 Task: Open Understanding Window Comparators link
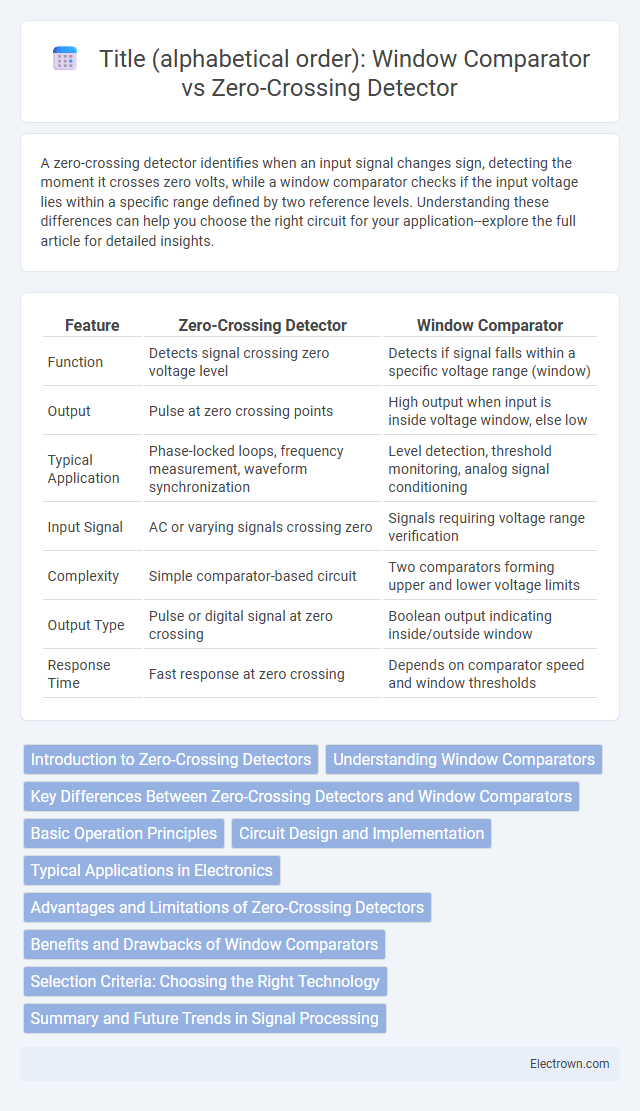click(464, 760)
